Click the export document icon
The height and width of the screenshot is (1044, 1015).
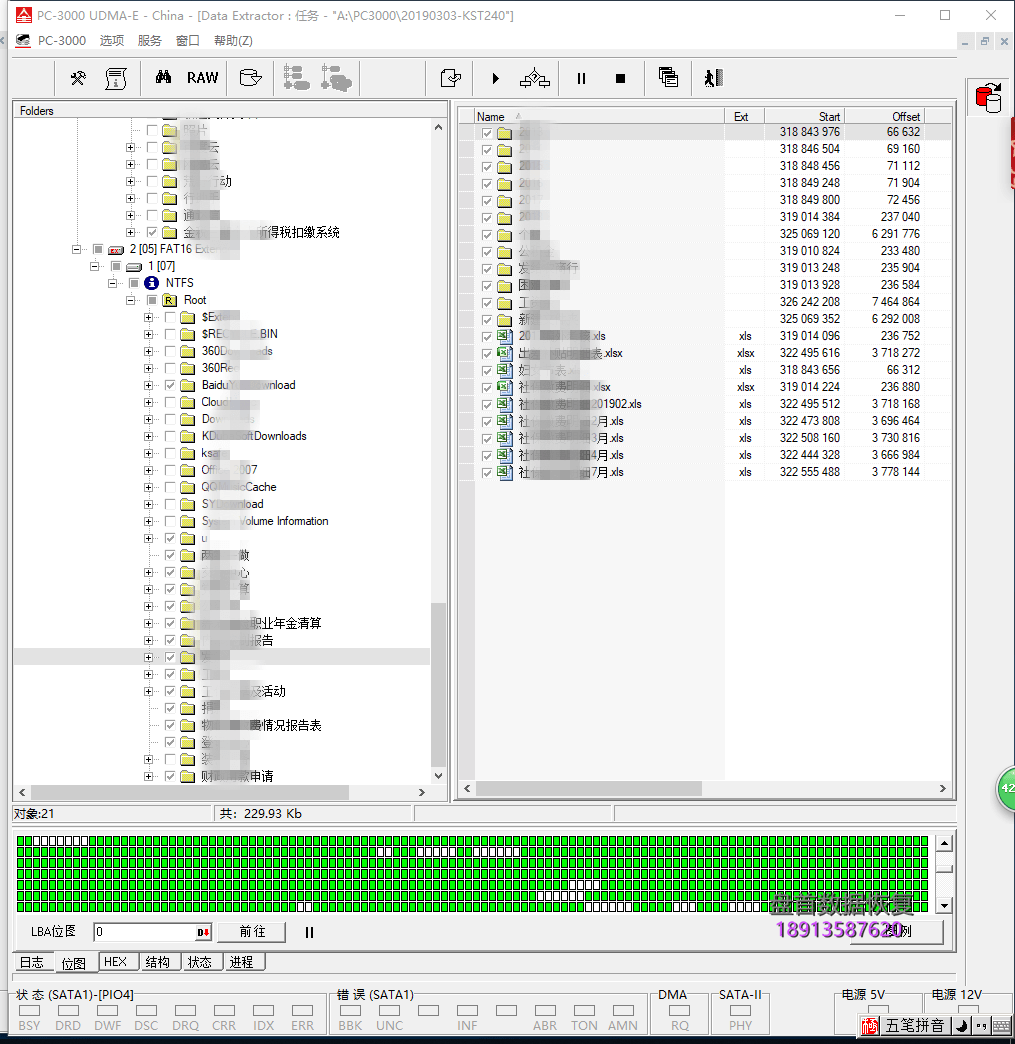click(x=451, y=79)
